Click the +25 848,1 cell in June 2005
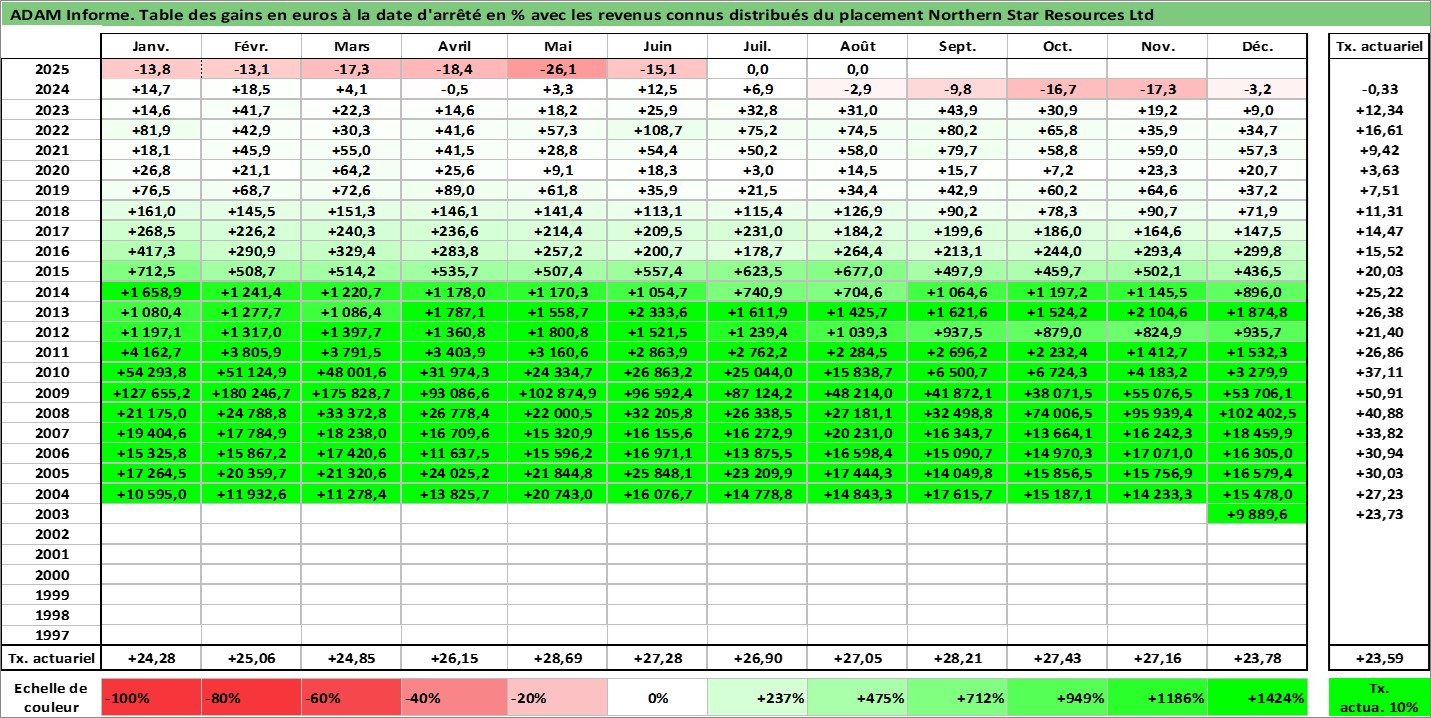 [x=658, y=474]
